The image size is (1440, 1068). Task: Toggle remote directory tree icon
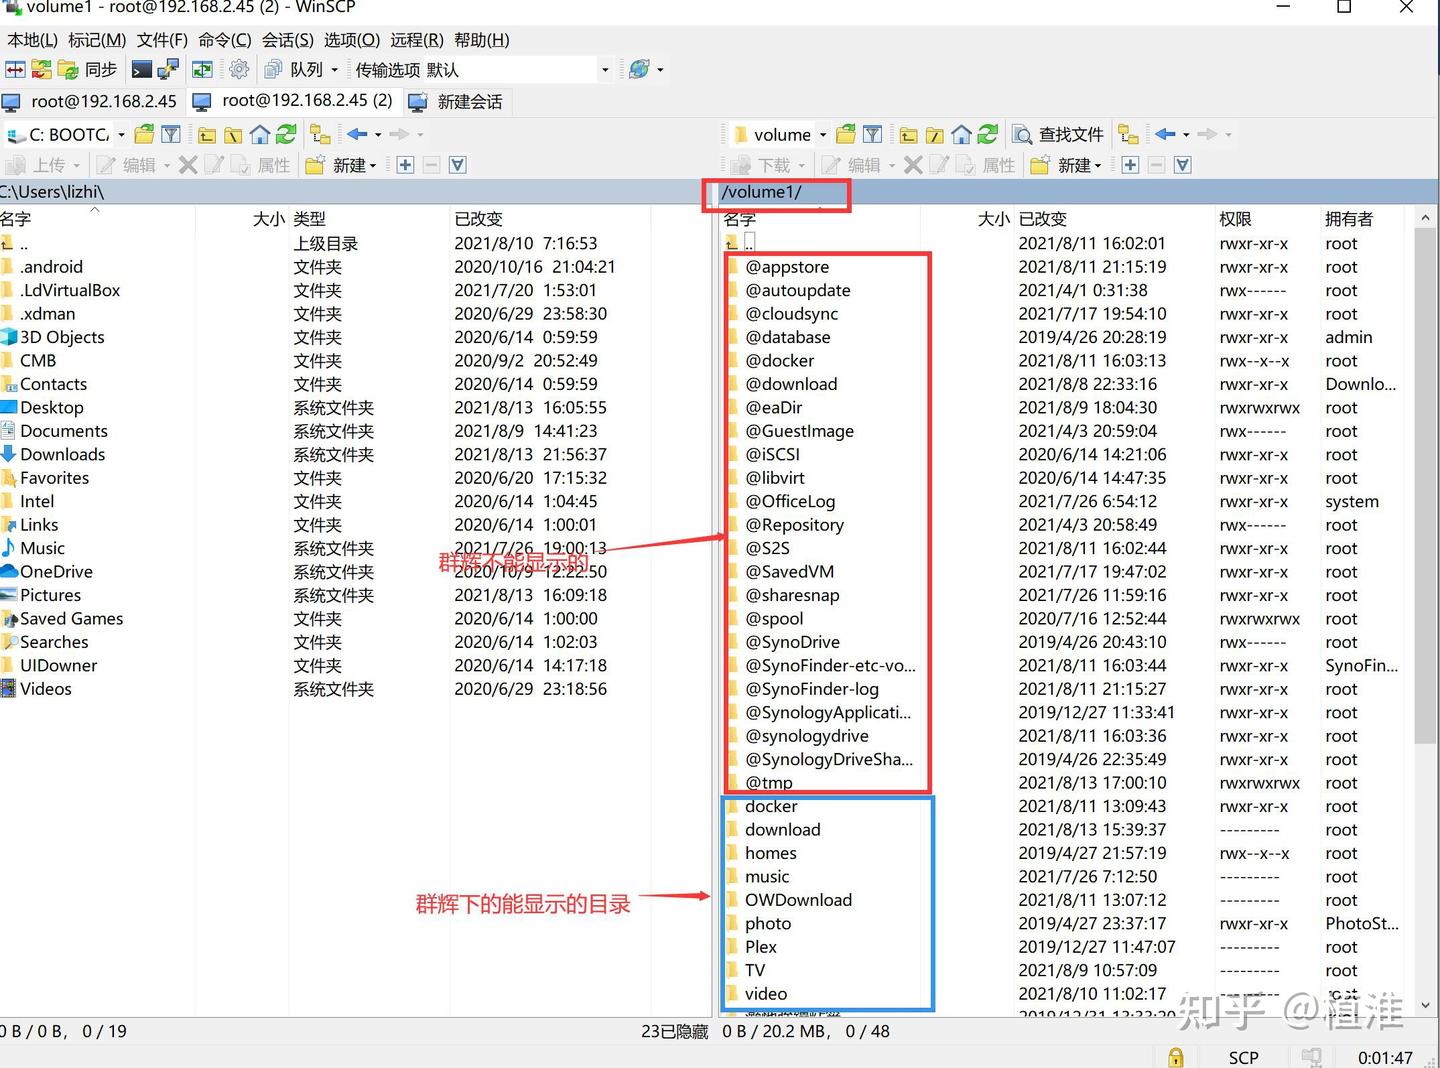pos(1128,134)
